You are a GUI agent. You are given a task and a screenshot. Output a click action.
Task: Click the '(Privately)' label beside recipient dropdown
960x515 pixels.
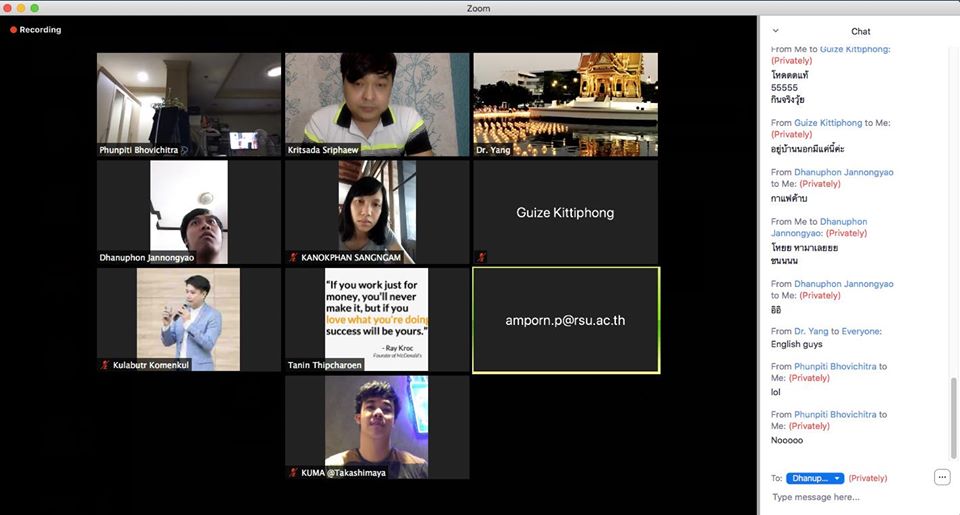pyautogui.click(x=868, y=478)
